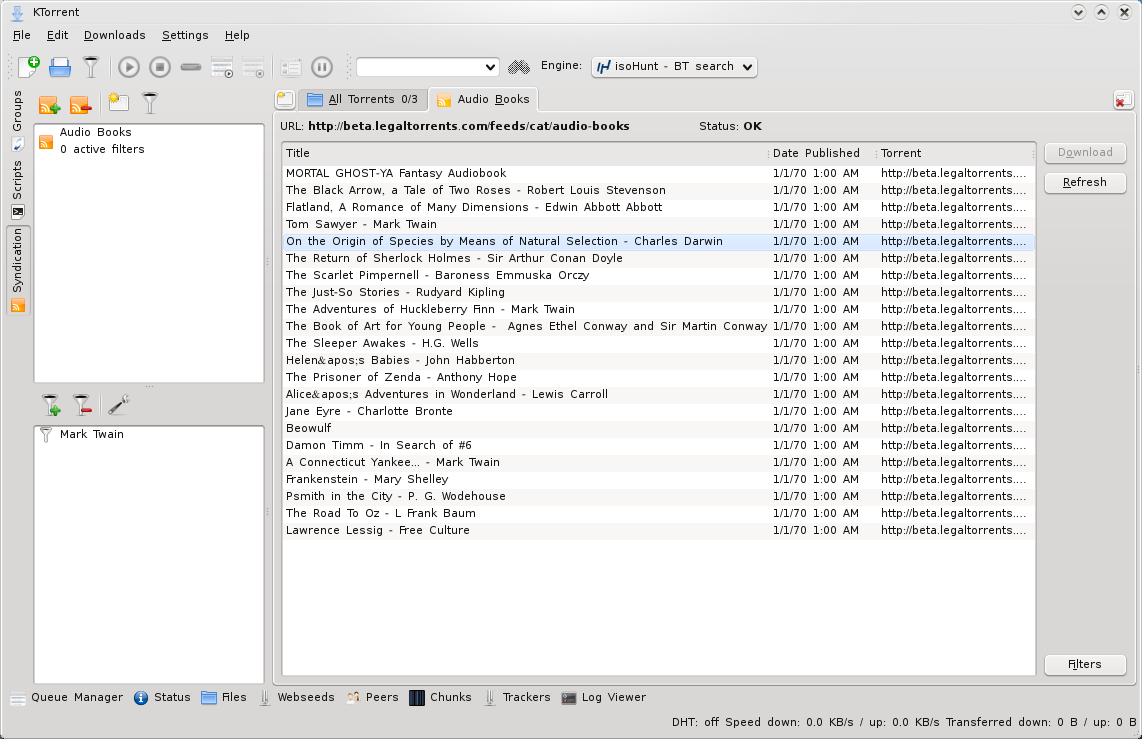Stop the torrent with the stop button

[x=160, y=67]
